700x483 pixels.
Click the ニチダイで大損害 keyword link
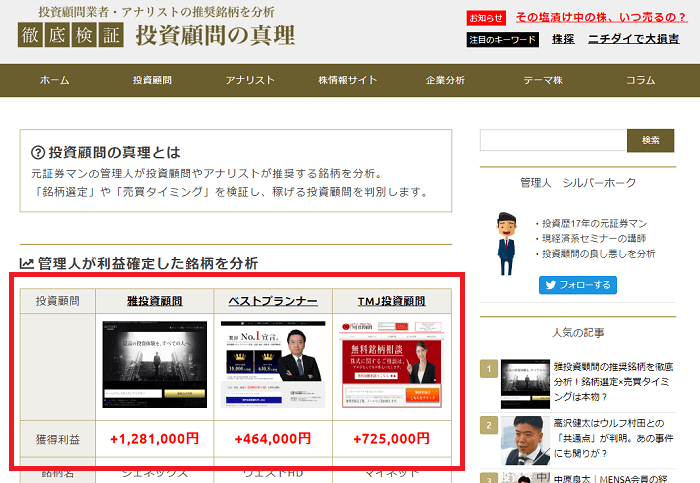coord(633,39)
